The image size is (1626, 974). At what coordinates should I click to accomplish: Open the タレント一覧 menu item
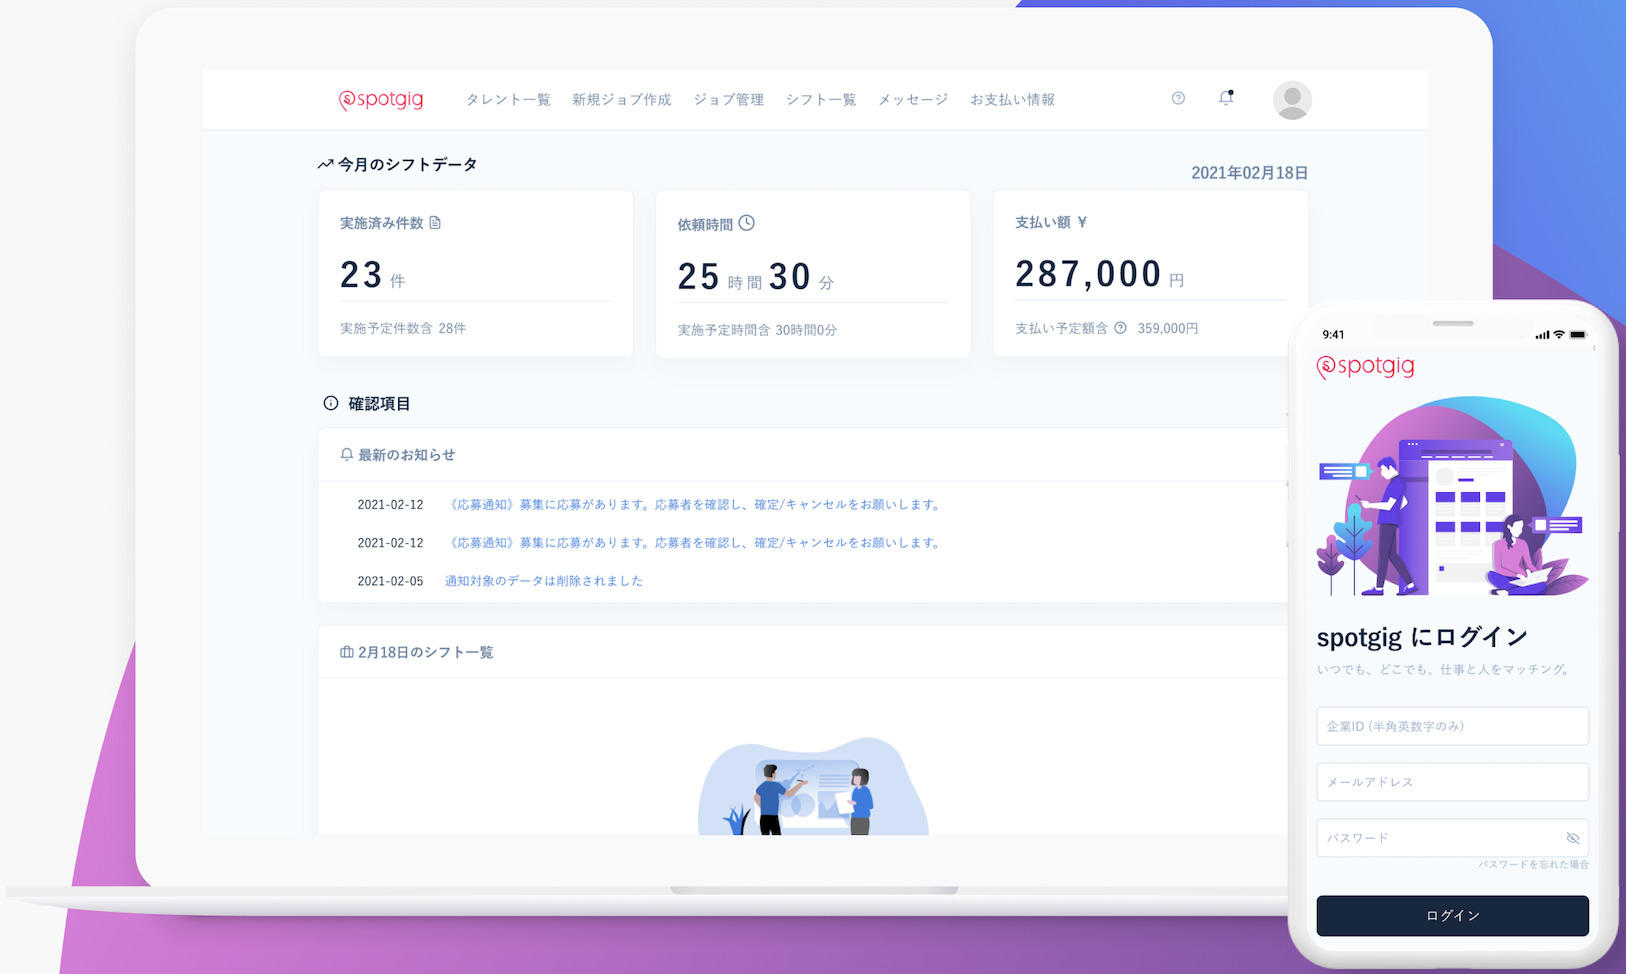[508, 100]
